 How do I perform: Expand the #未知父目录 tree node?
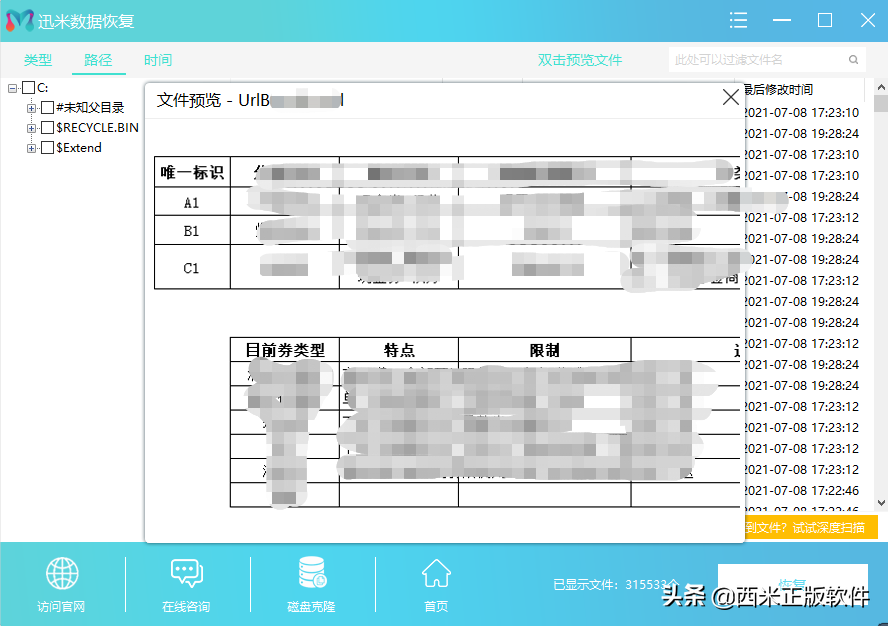(31, 108)
